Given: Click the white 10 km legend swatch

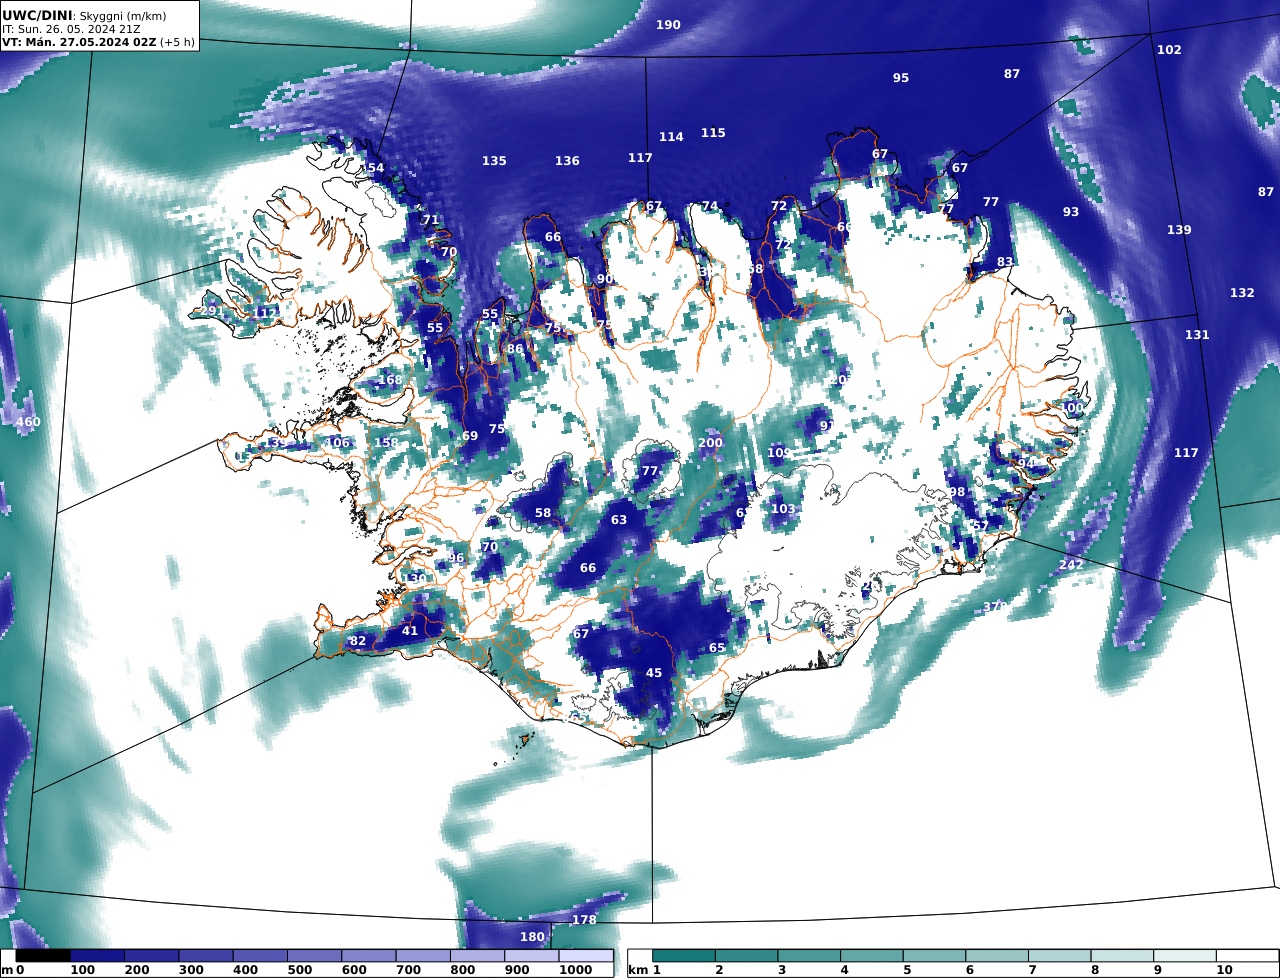Looking at the screenshot, I should tap(1247, 956).
